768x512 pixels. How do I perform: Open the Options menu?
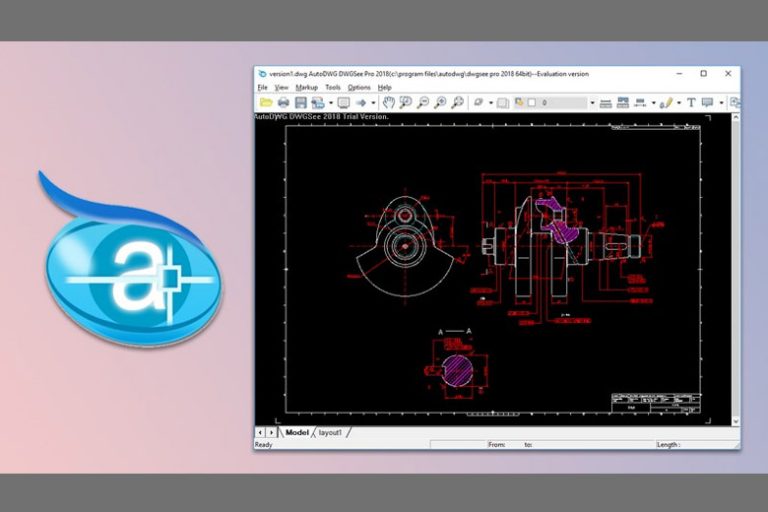[x=359, y=87]
